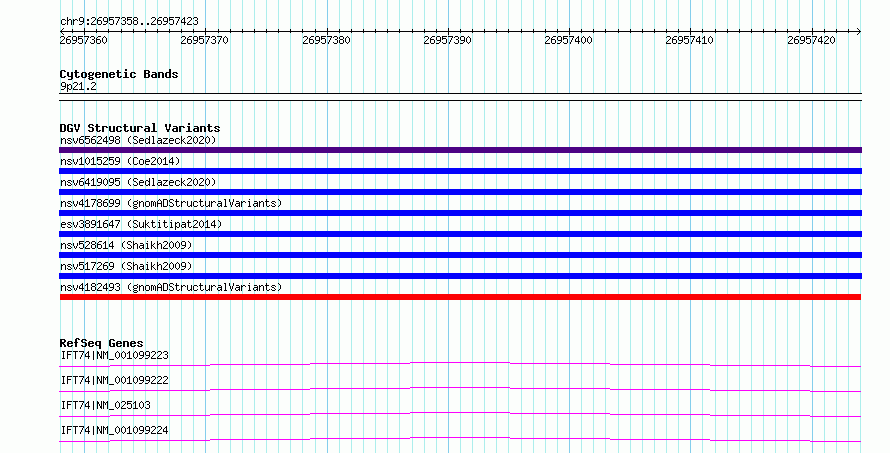Click ruler coordinate 26957380
Screen dimensions: 890x453
[326, 41]
